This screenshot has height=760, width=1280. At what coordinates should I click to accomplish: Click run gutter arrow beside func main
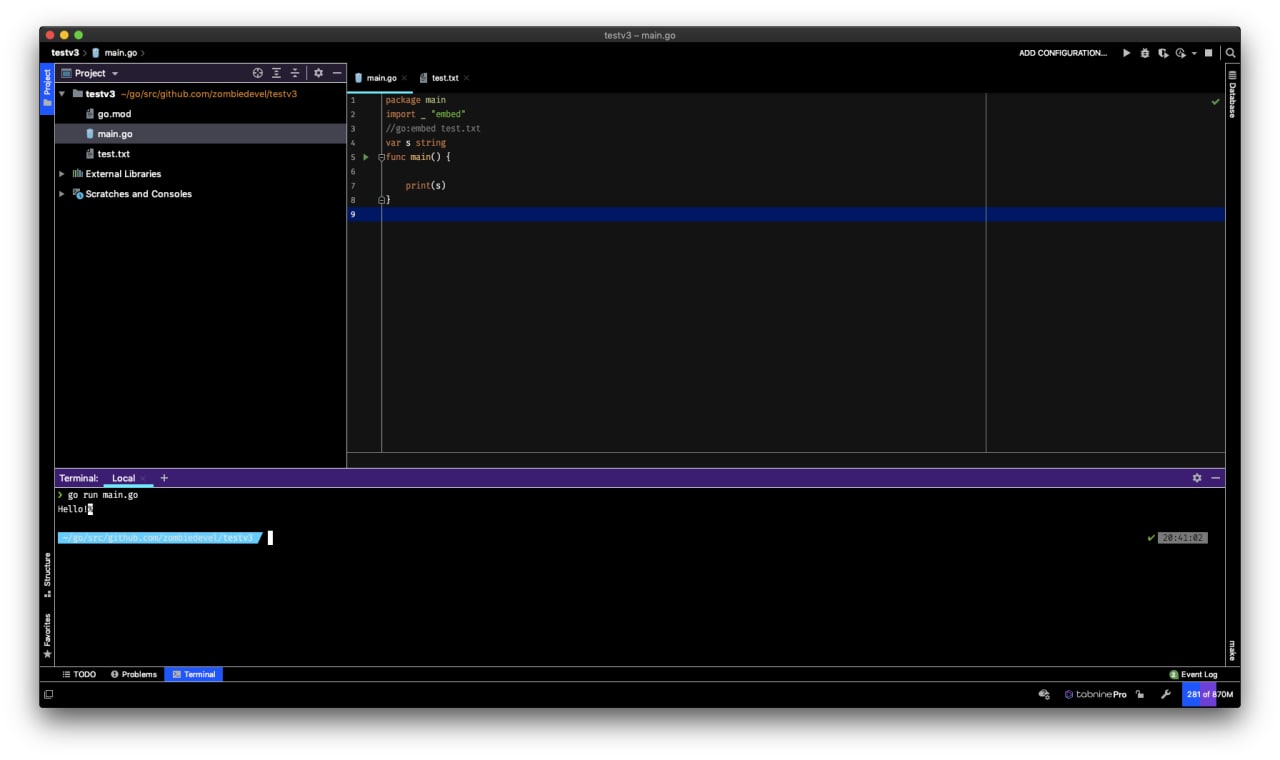click(x=366, y=157)
